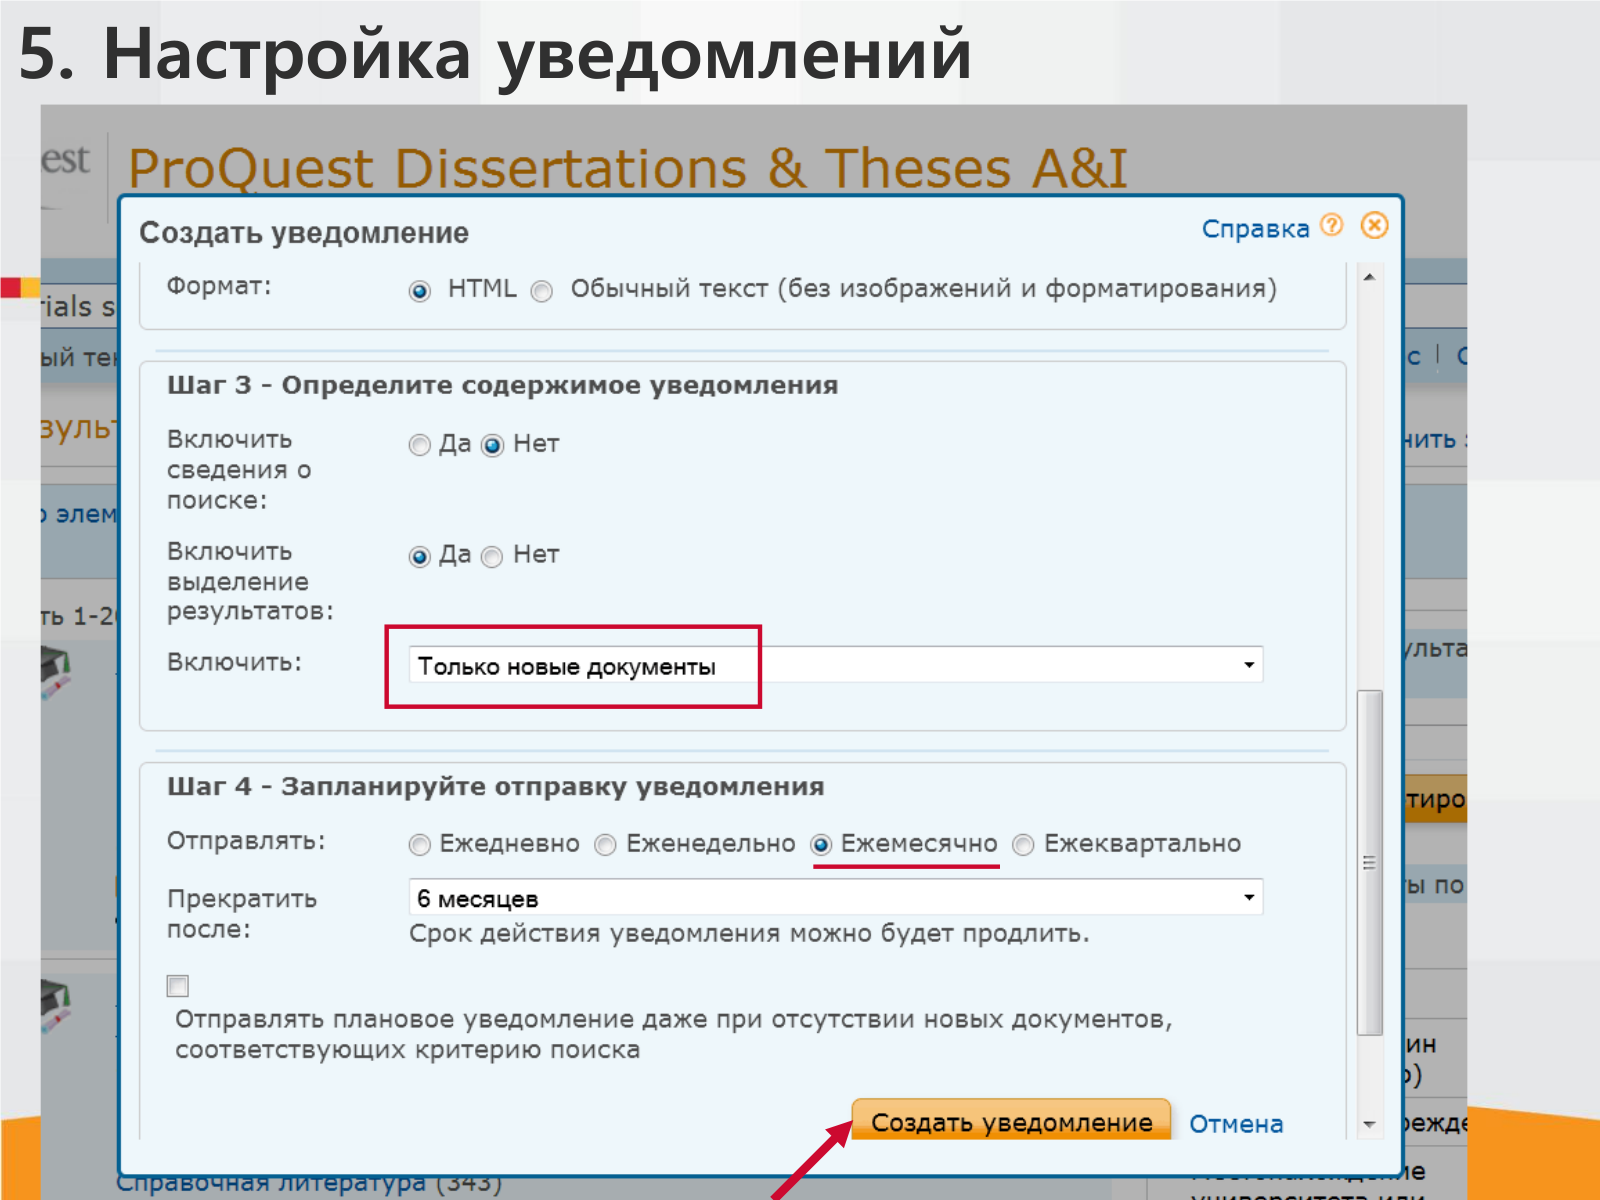Select Ежедневно sending frequency

point(420,845)
